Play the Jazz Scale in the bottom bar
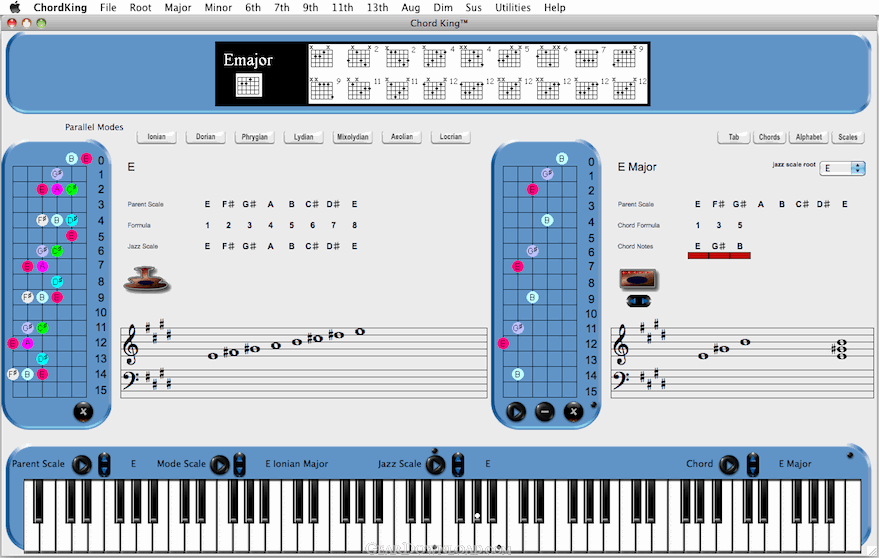 [x=436, y=465]
